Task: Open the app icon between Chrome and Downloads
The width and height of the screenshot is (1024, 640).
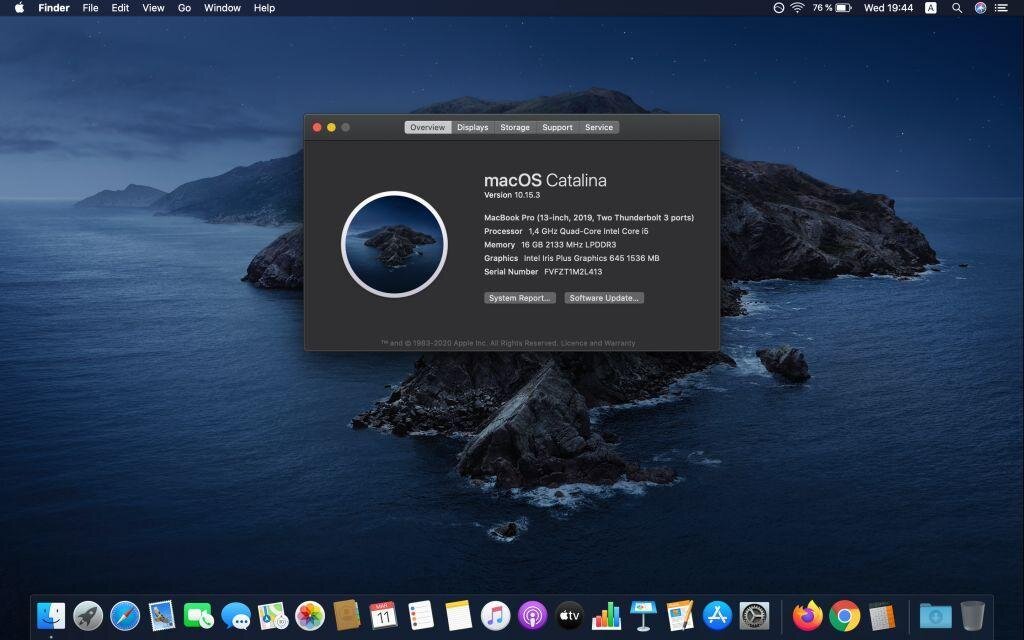Action: coord(882,616)
